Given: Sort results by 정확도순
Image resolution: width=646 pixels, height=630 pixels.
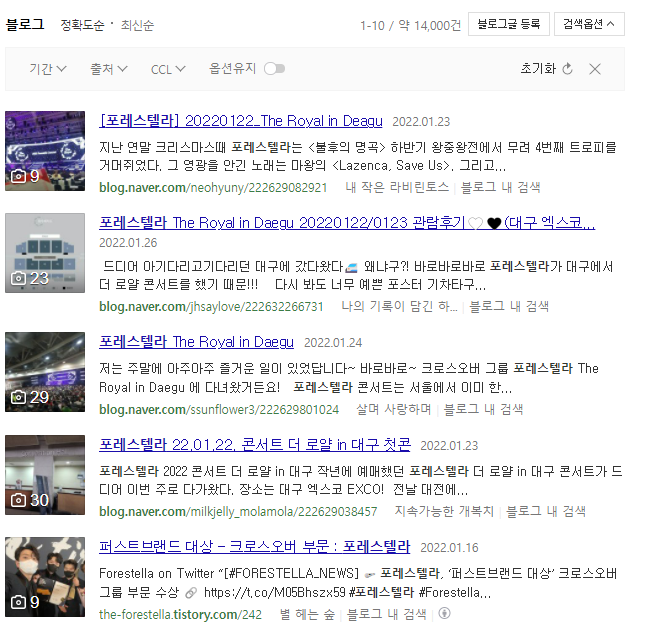Looking at the screenshot, I should (x=82, y=26).
